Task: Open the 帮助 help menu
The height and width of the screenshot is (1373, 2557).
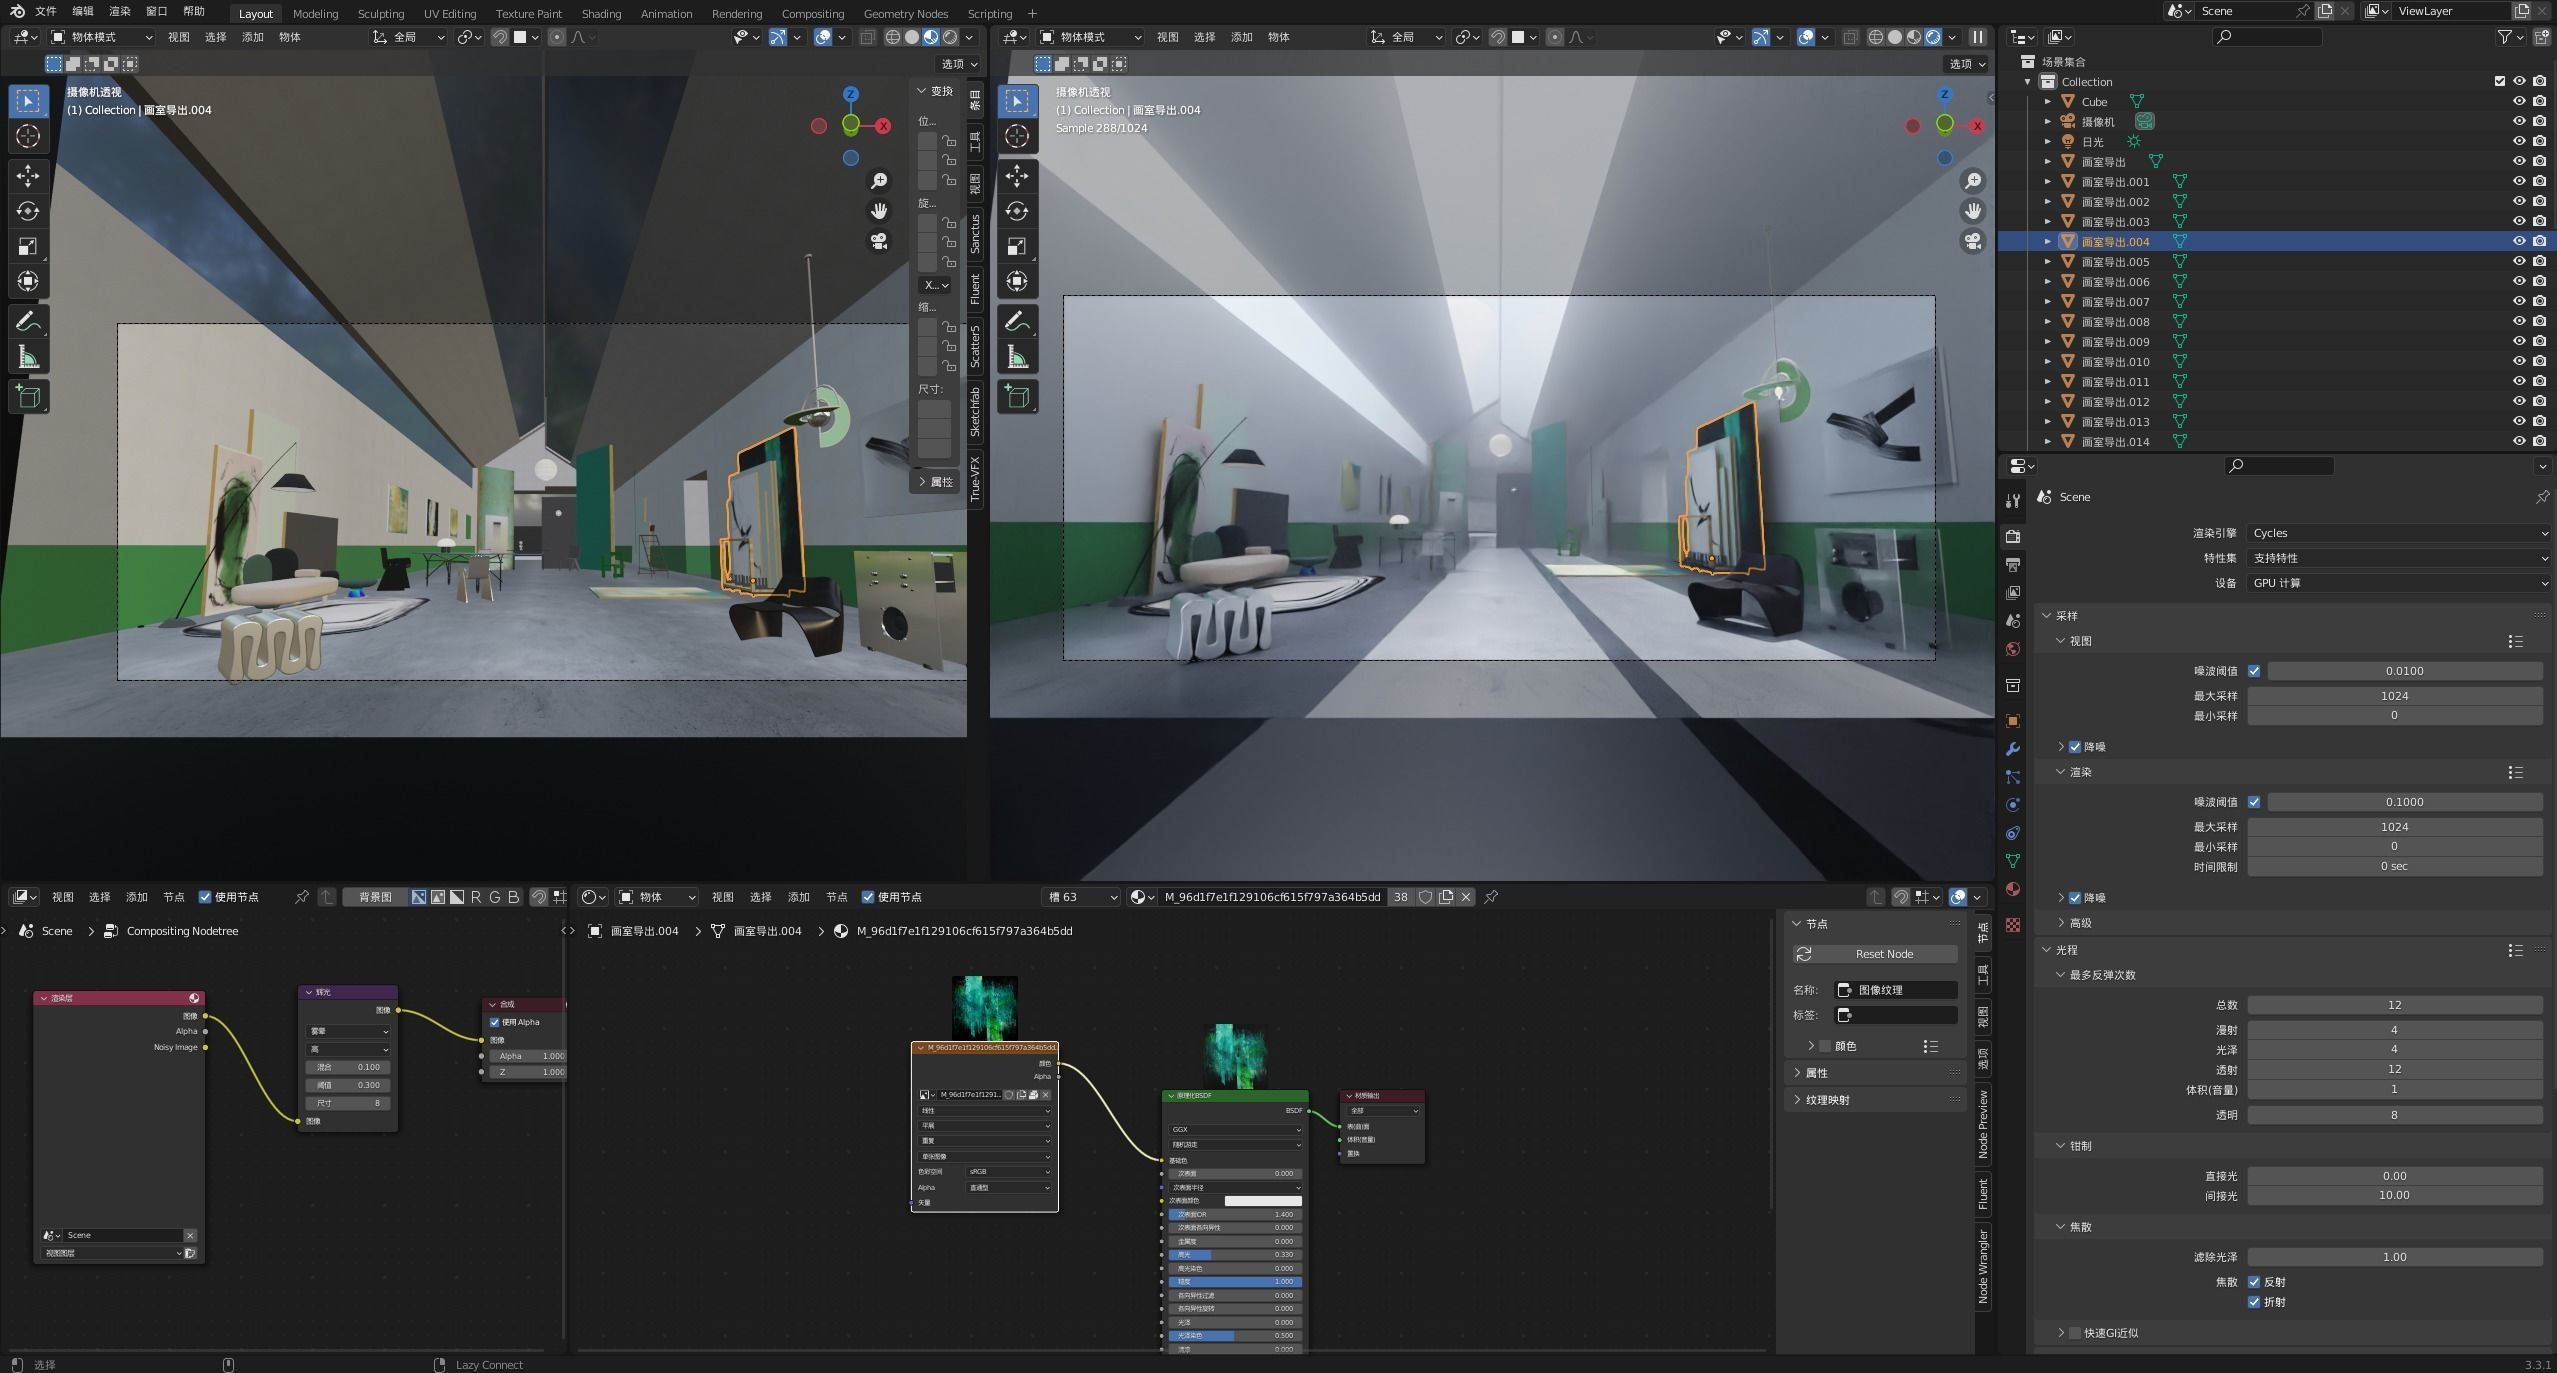Action: [194, 11]
